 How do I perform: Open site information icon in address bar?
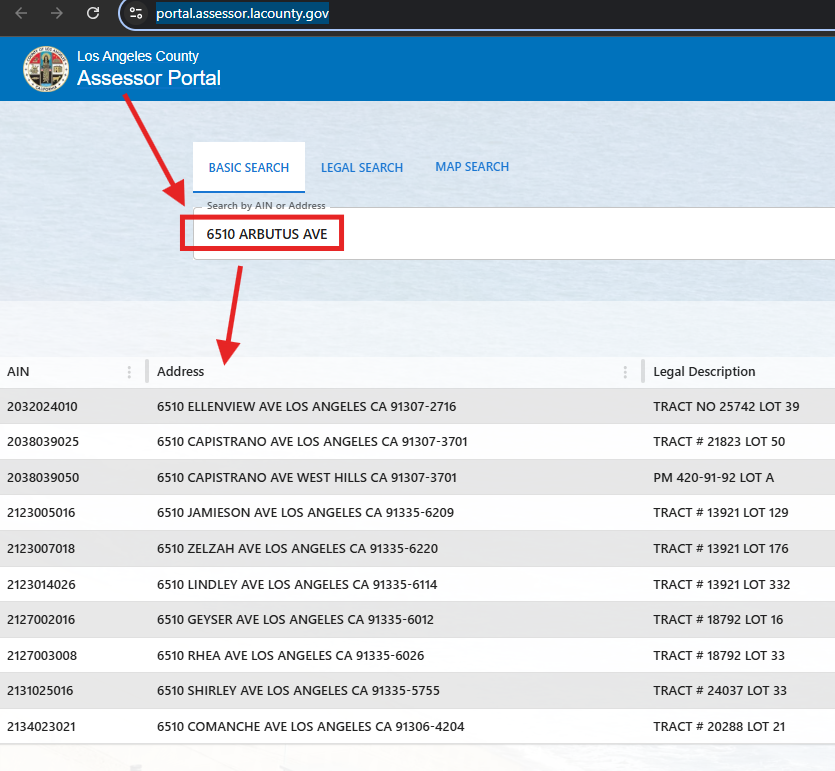[x=137, y=14]
